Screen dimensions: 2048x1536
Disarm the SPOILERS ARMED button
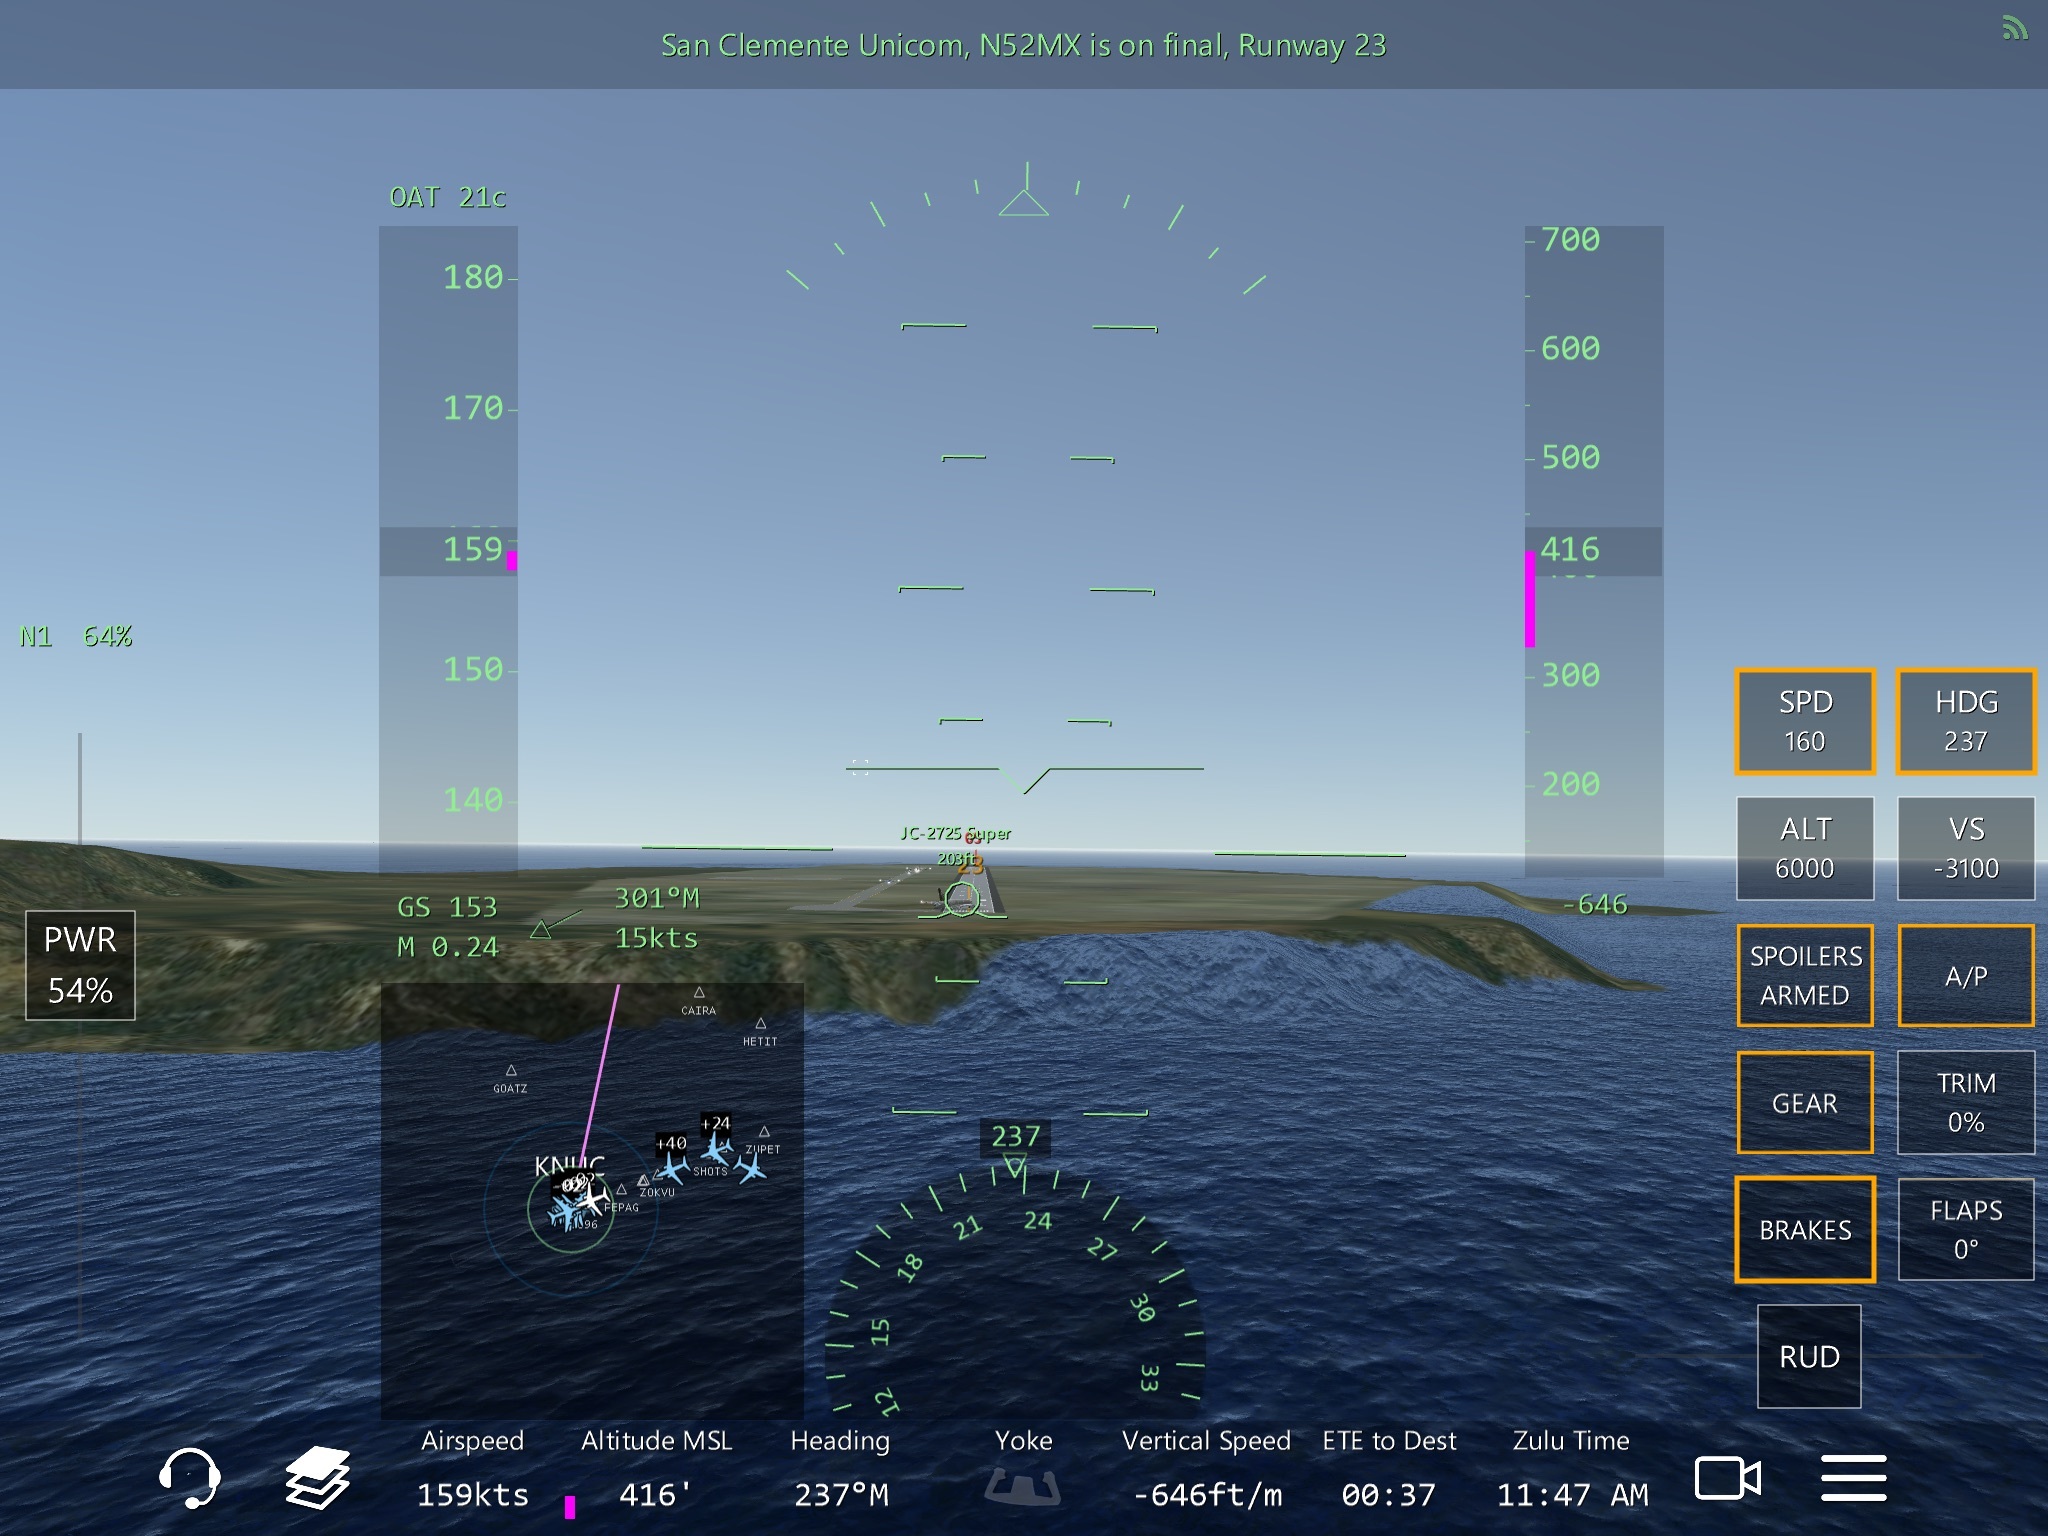click(x=1805, y=975)
